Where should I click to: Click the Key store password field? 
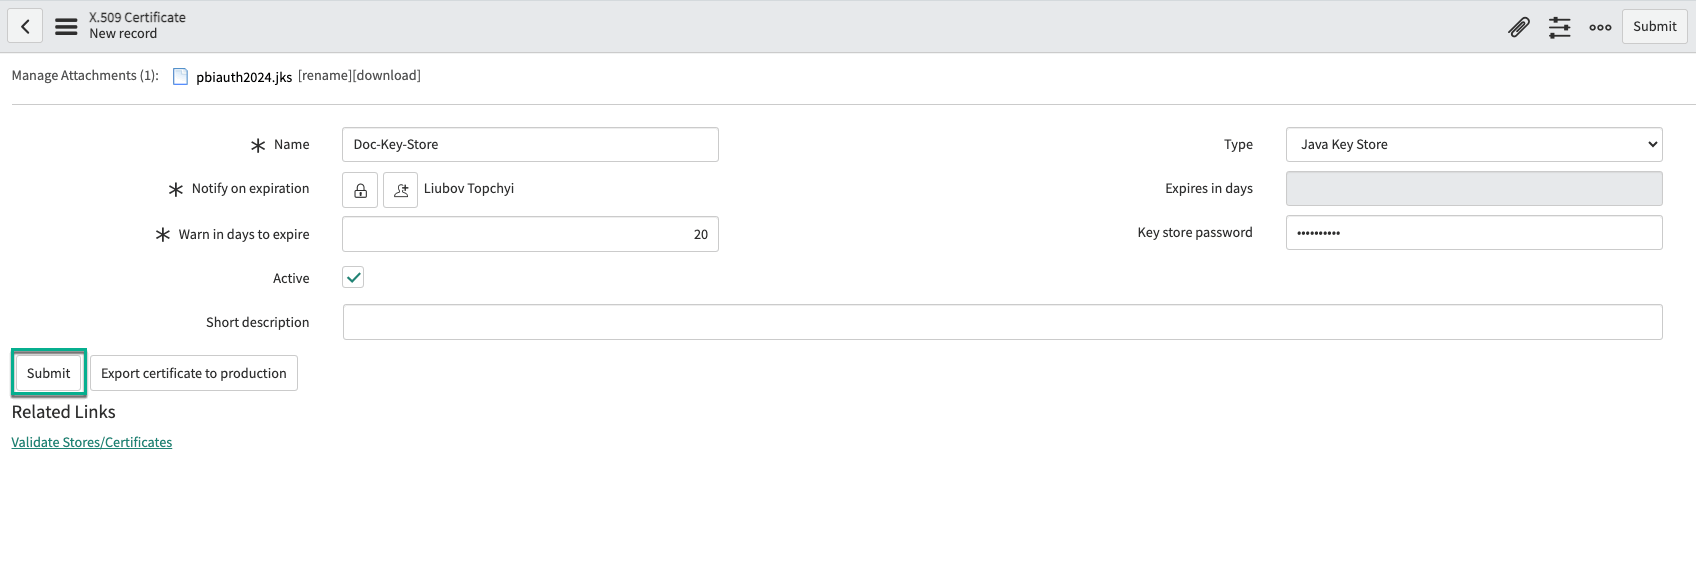1473,232
